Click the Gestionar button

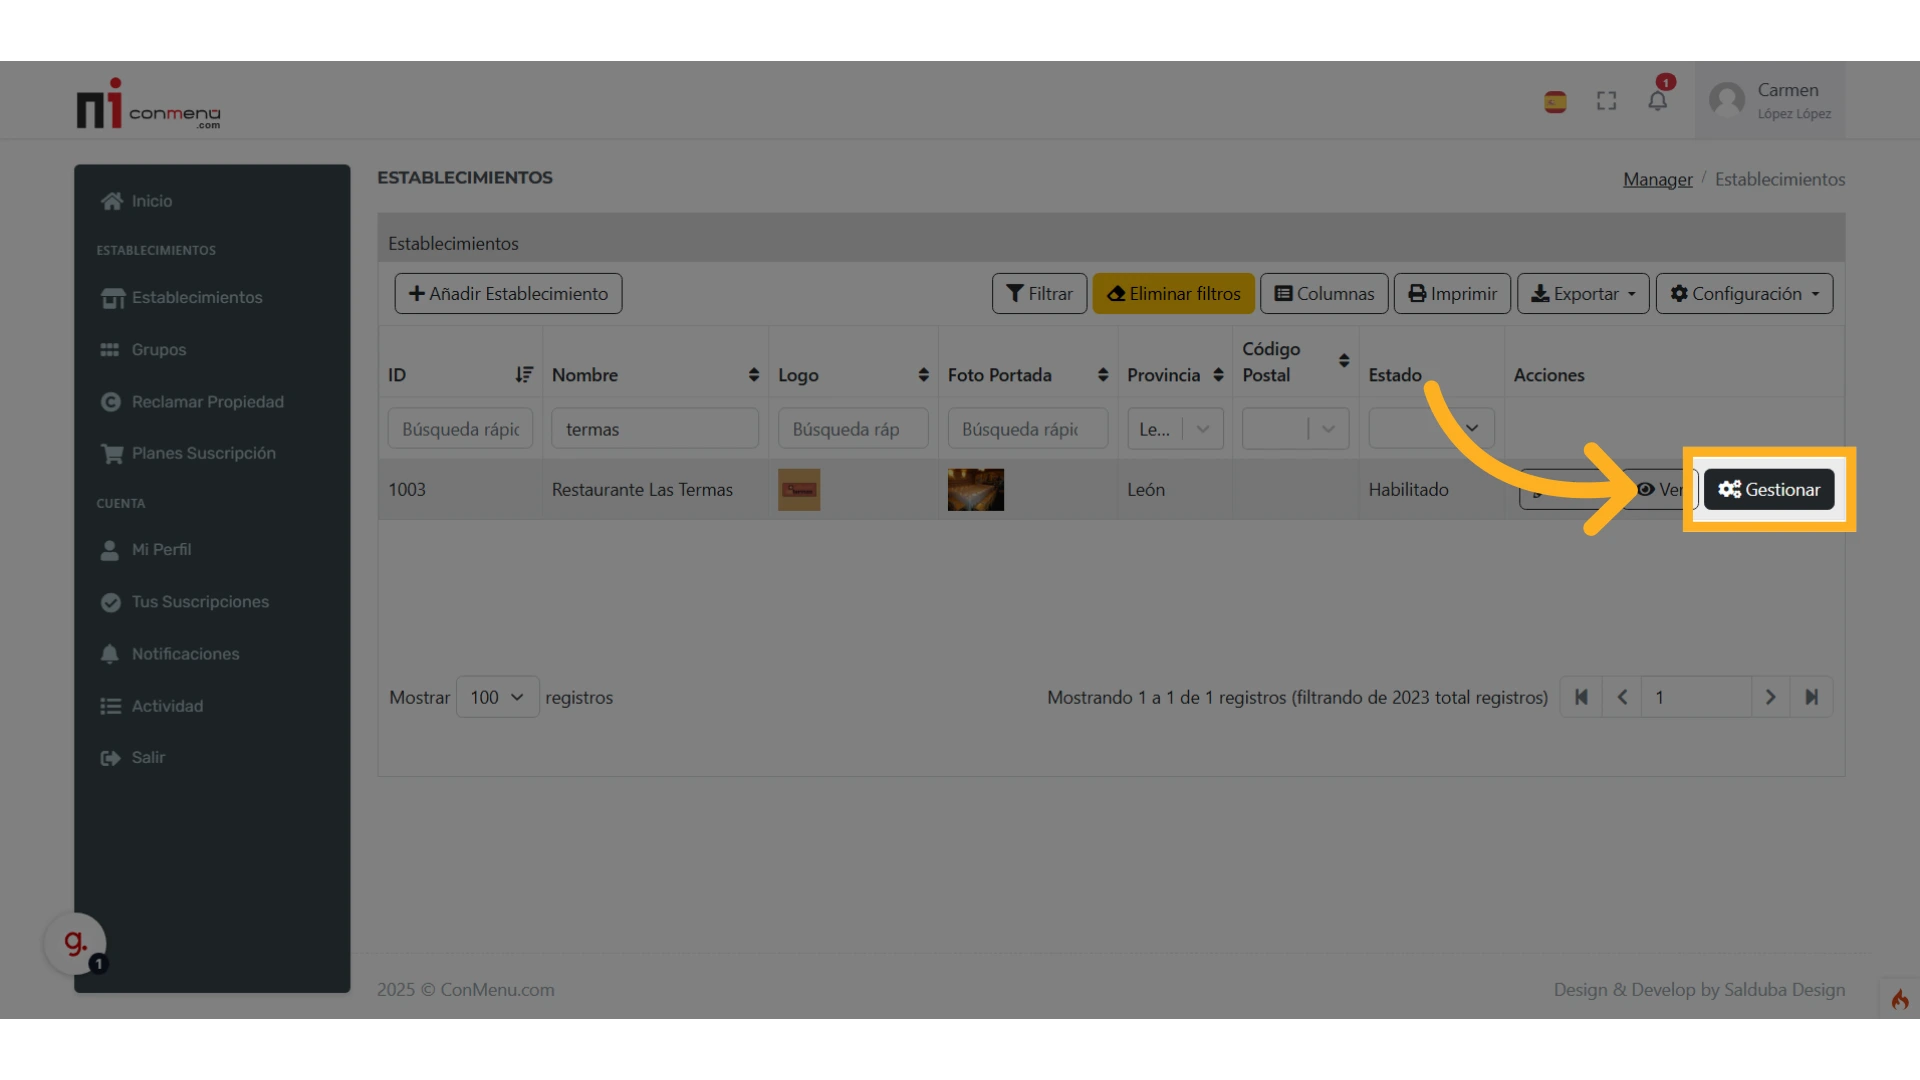[x=1768, y=490]
